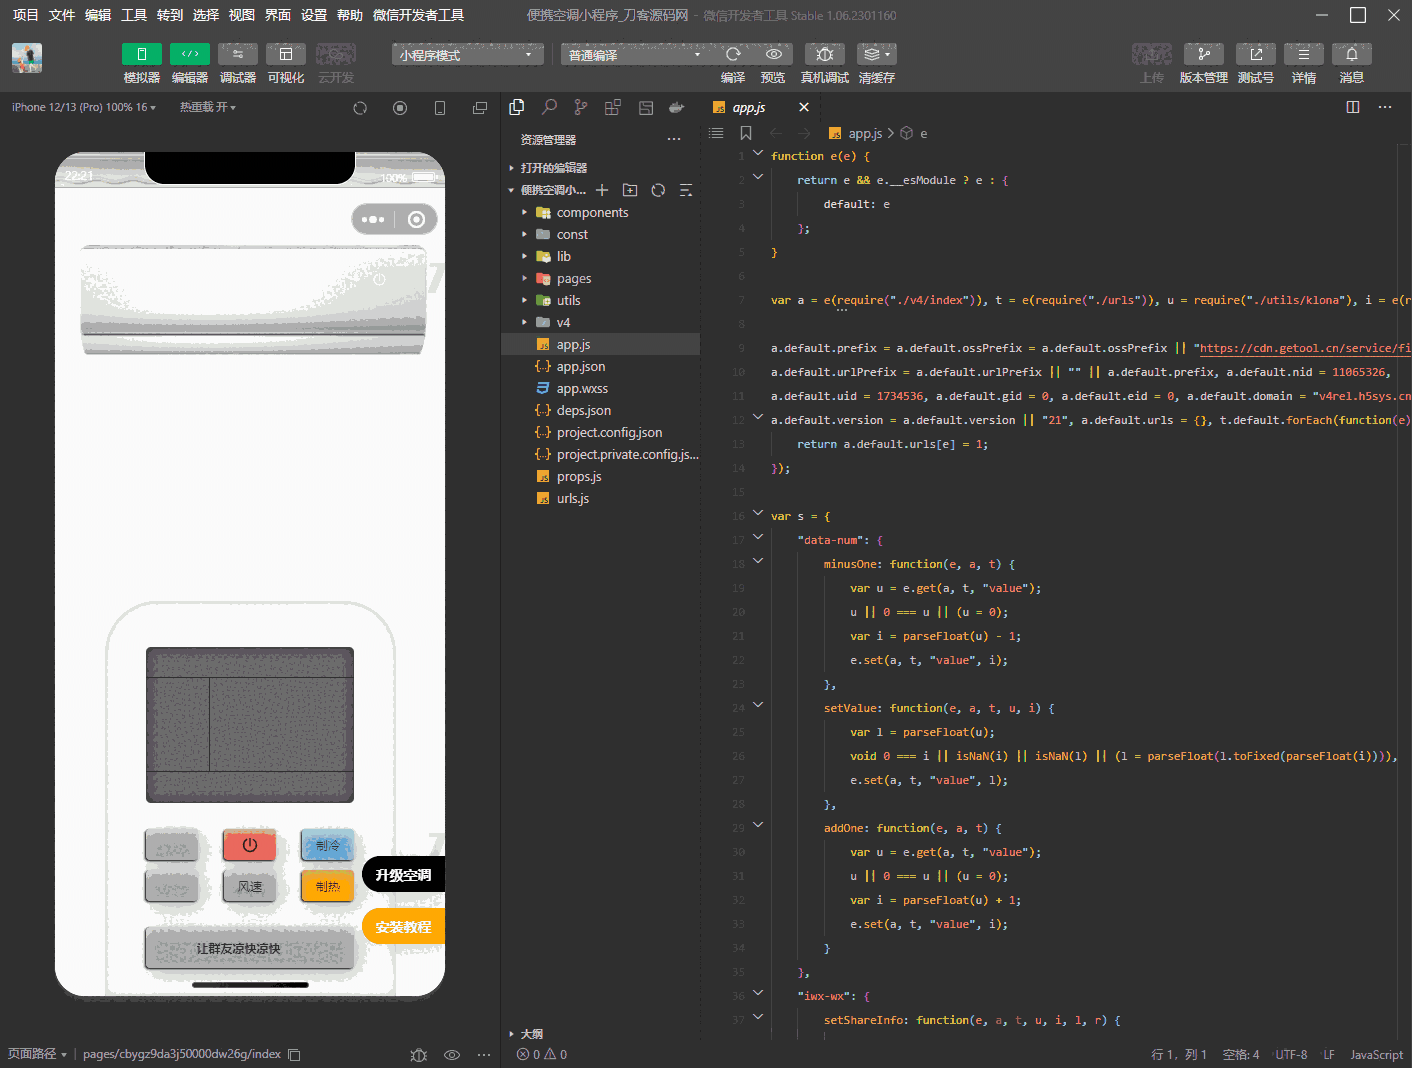The image size is (1412, 1068).
Task: Open the 小程序模式 mode dropdown
Action: 467,55
